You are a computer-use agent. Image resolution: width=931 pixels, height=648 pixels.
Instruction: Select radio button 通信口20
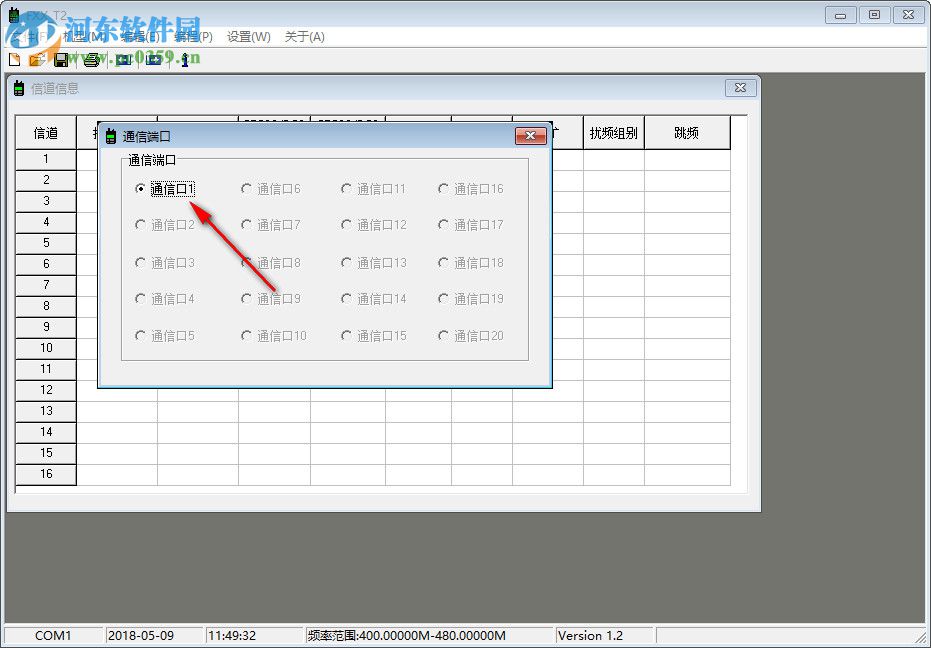(x=442, y=336)
